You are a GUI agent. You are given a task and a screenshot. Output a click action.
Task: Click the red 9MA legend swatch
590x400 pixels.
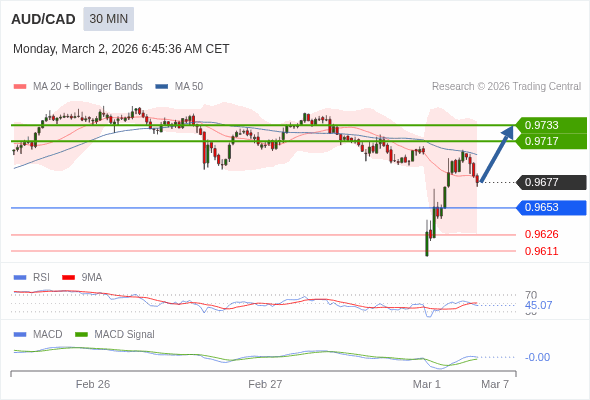pyautogui.click(x=68, y=278)
